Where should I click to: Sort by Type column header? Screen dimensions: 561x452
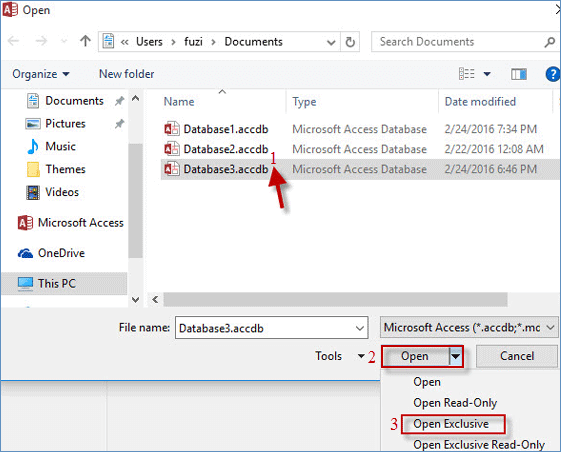(304, 102)
